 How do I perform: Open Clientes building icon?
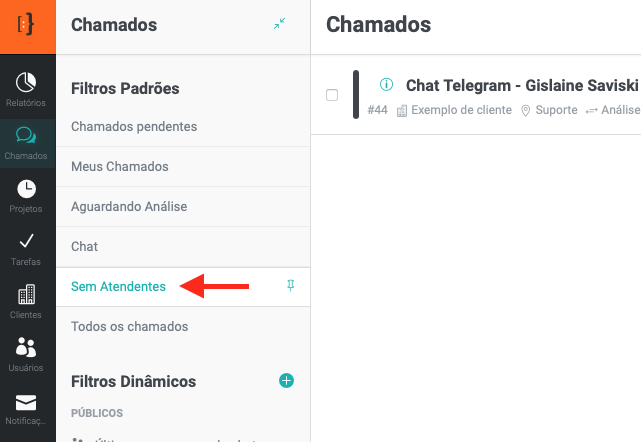click(27, 300)
